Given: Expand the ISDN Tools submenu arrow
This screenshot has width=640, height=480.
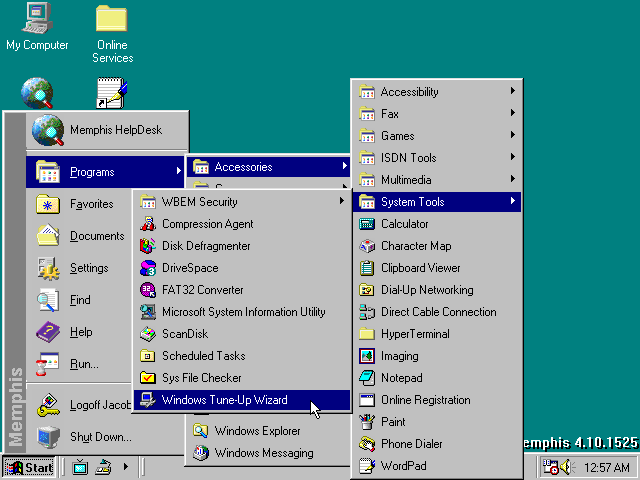Looking at the screenshot, I should (513, 157).
